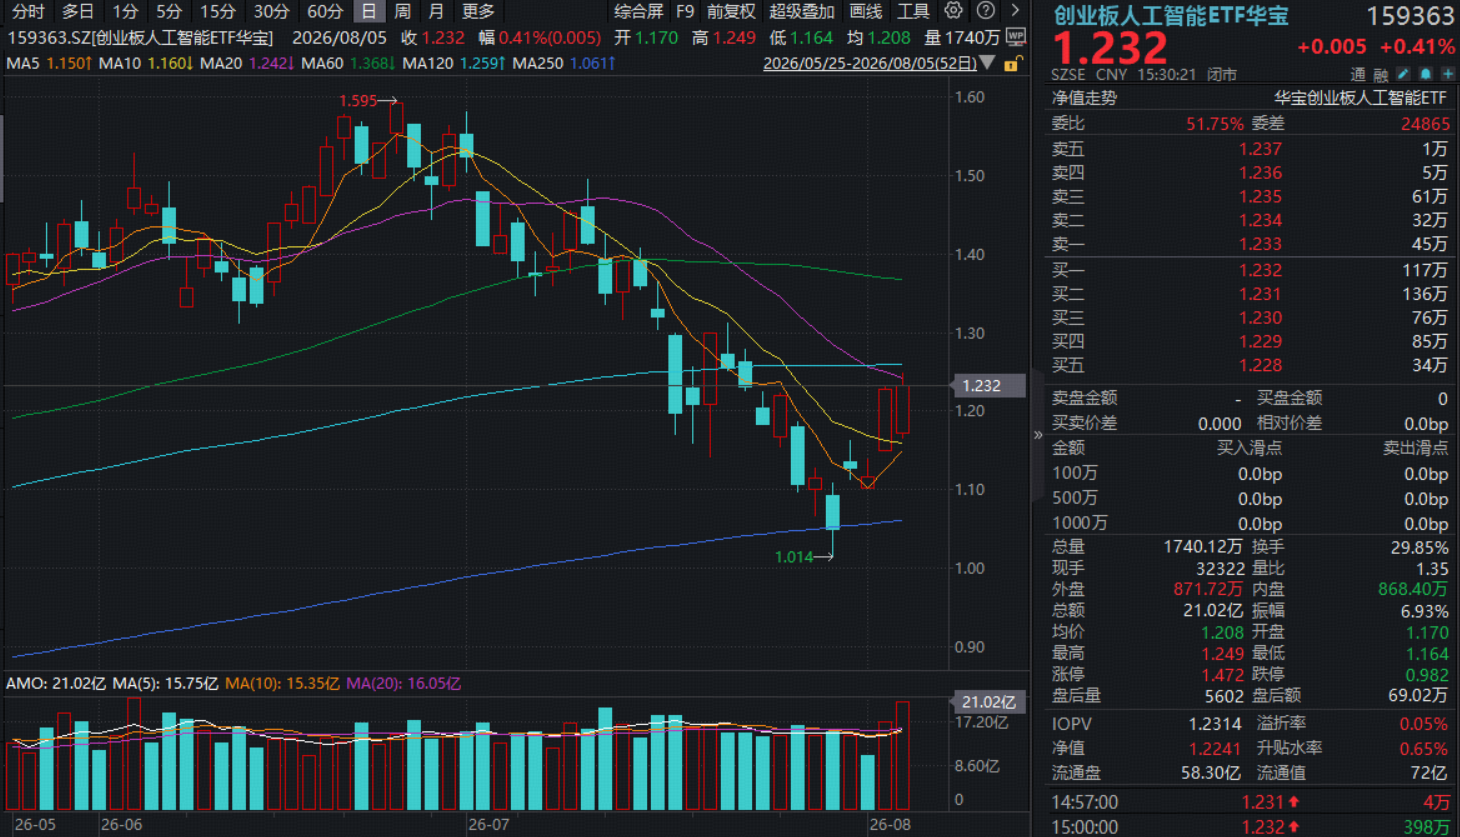This screenshot has width=1460, height=837.
Task: Add stock to watchlist plus icon
Action: pos(1448,74)
